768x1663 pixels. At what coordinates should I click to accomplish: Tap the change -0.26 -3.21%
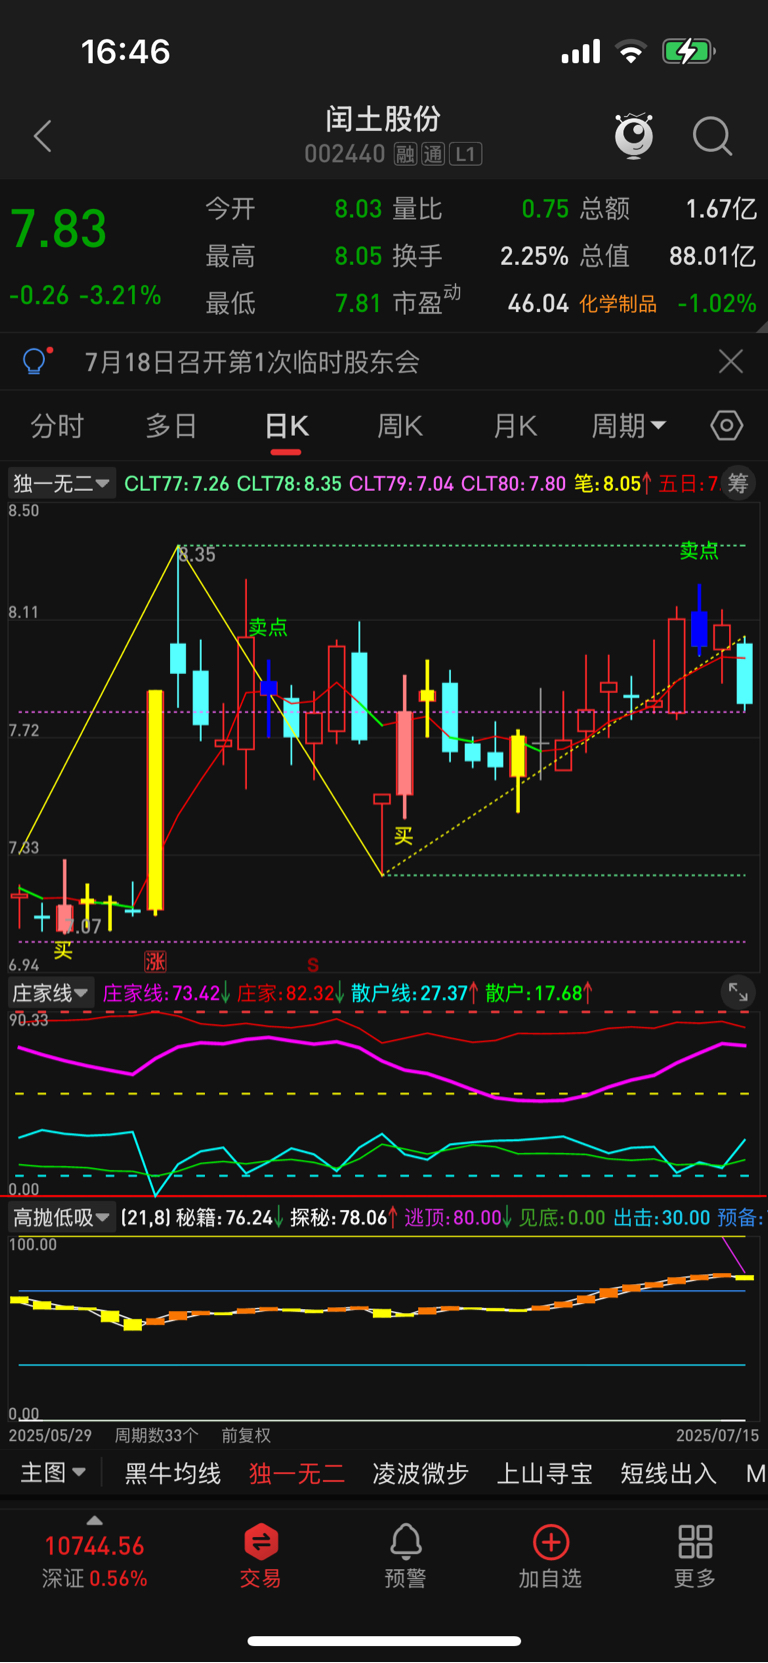coord(85,296)
